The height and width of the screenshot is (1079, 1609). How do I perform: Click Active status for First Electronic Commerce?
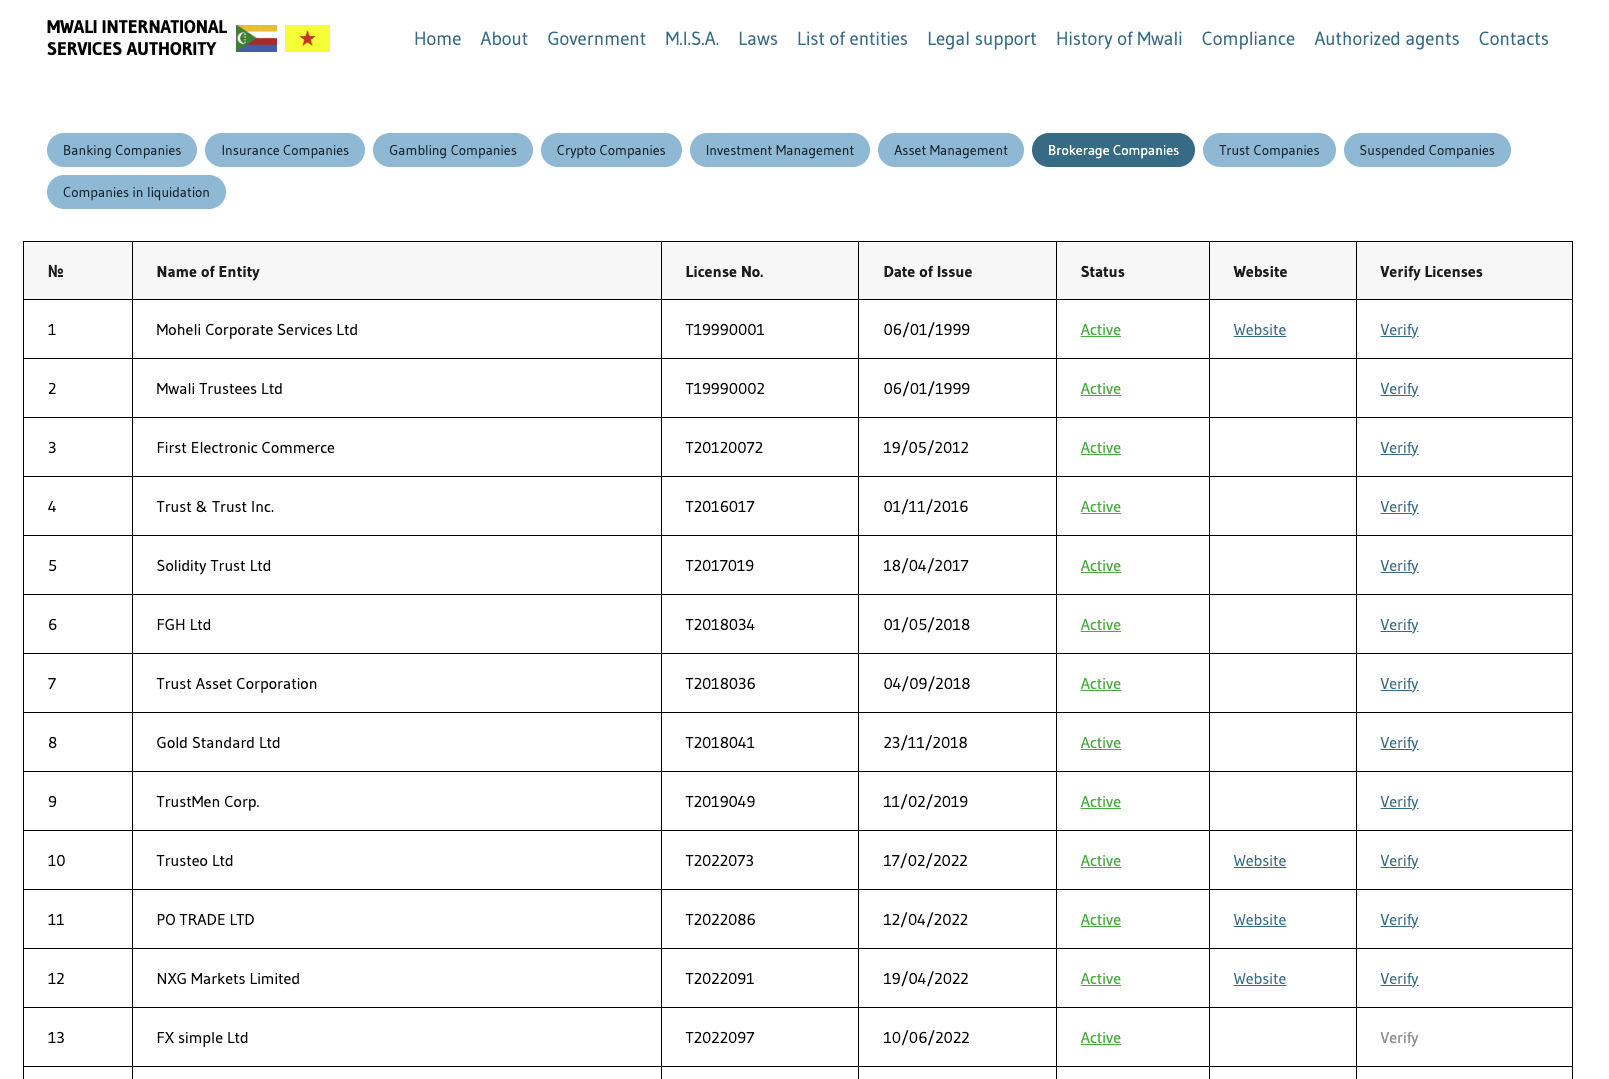pyautogui.click(x=1100, y=448)
